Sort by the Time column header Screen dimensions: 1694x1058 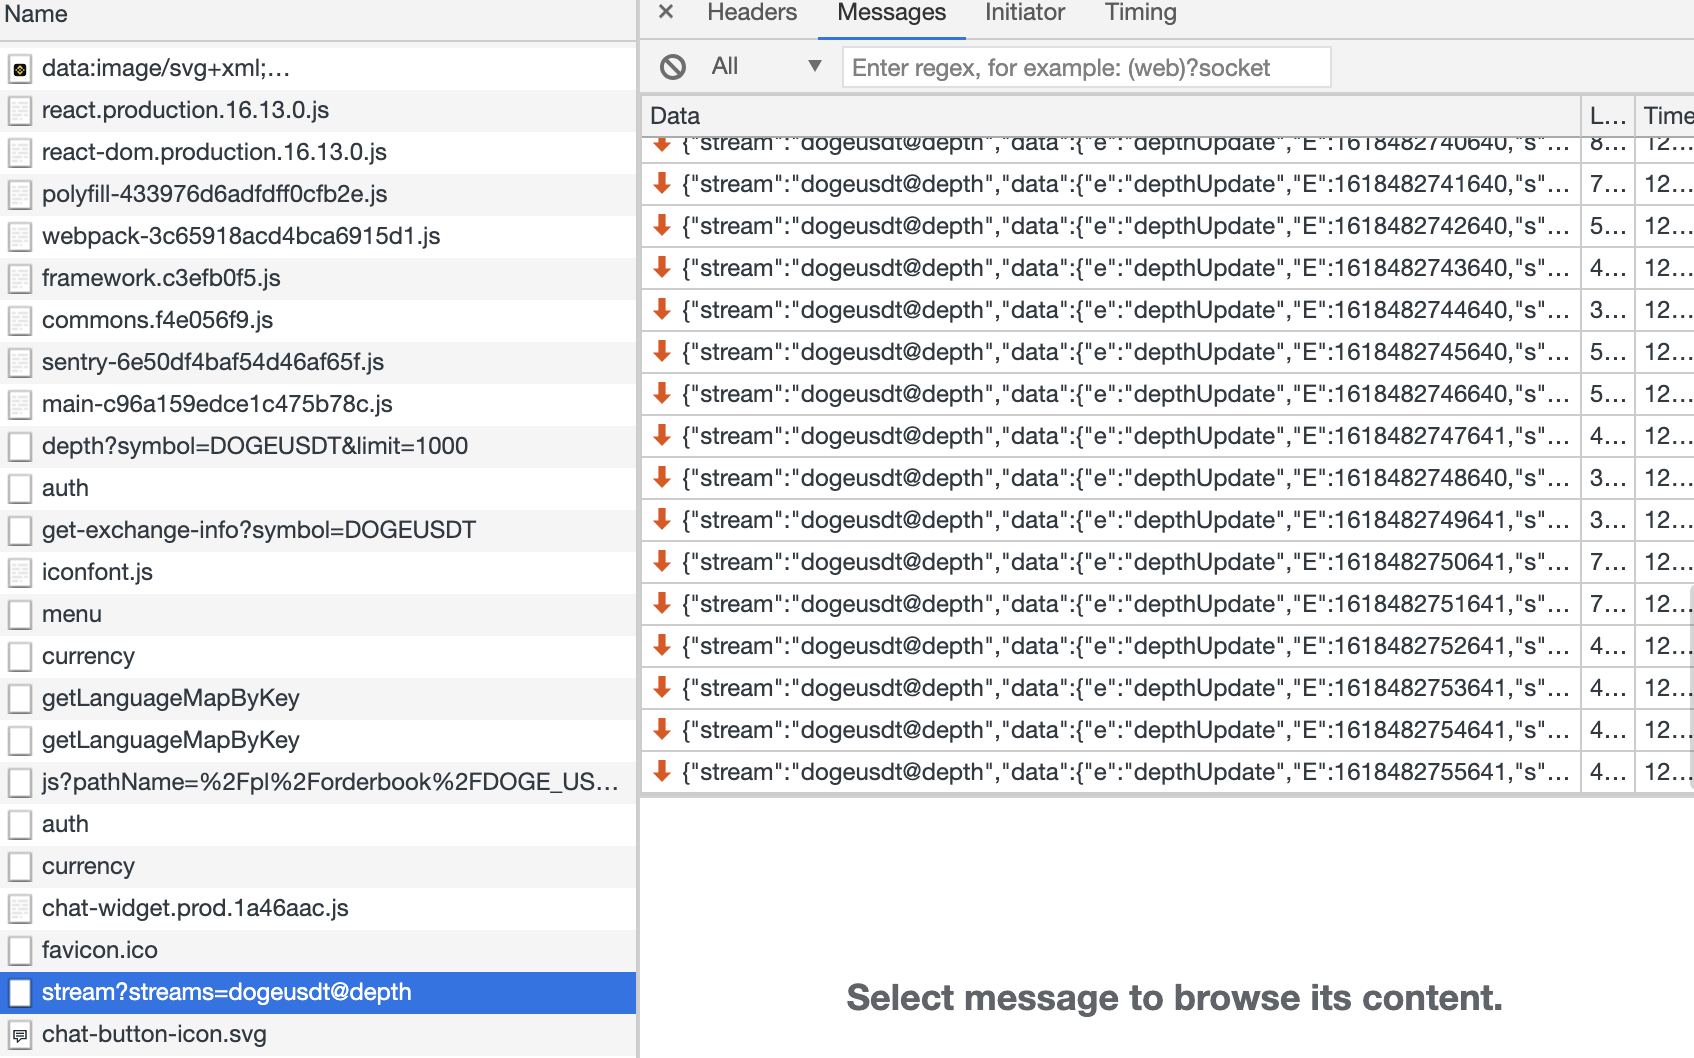click(x=1667, y=116)
